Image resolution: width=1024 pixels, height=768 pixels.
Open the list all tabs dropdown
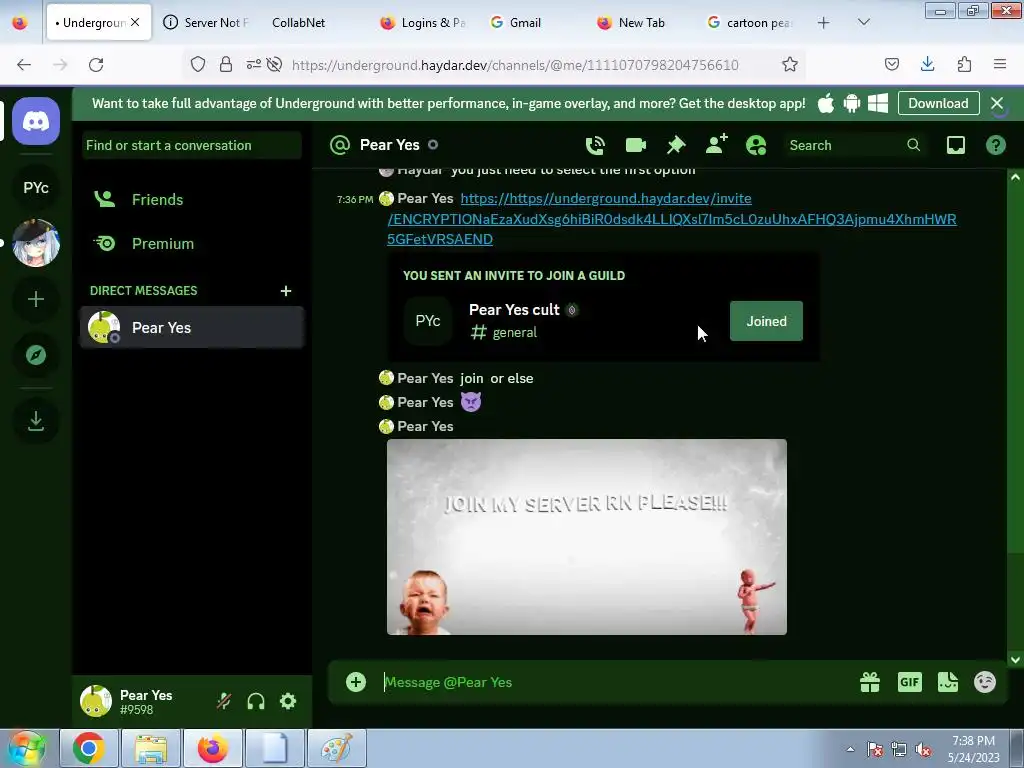tap(863, 23)
